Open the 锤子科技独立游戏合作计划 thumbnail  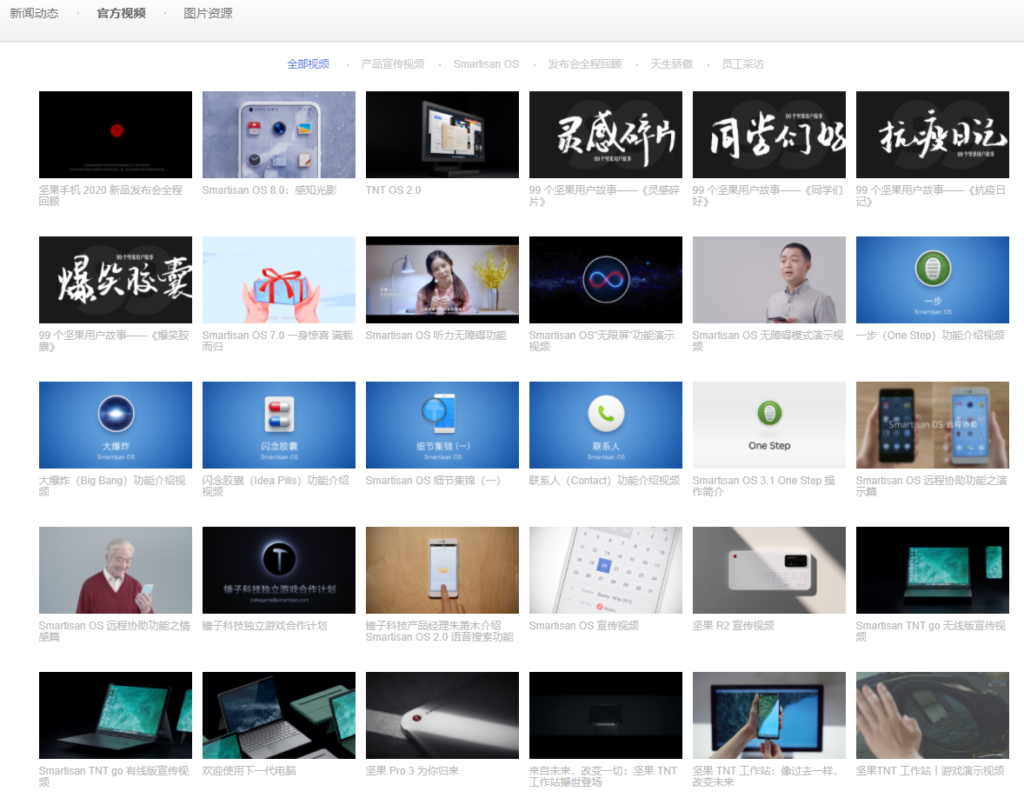pos(279,570)
